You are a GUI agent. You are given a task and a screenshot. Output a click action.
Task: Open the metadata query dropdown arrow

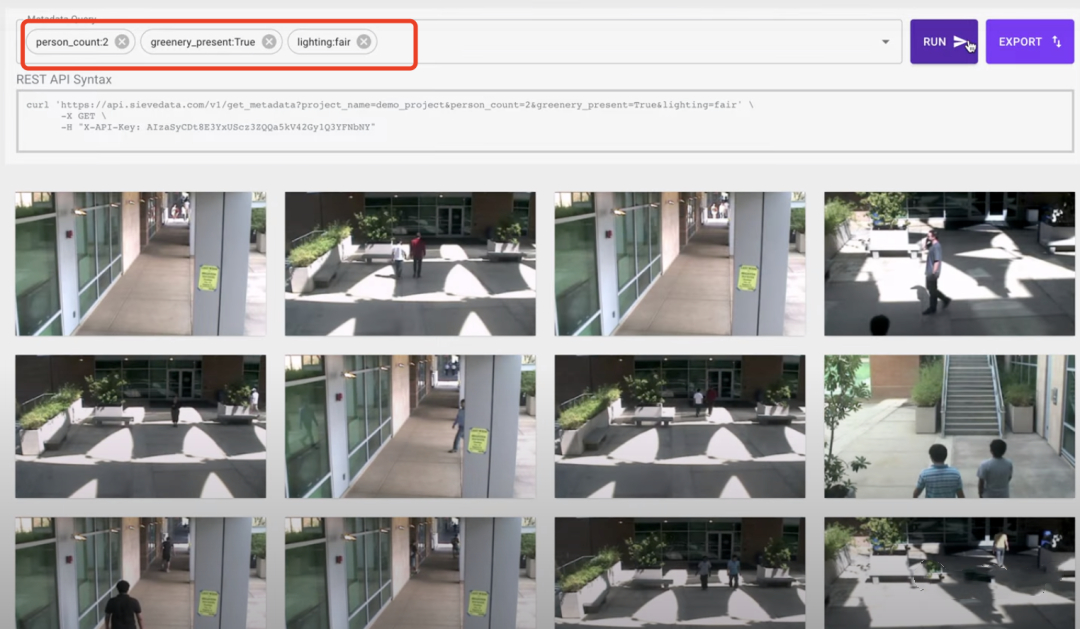tap(886, 42)
